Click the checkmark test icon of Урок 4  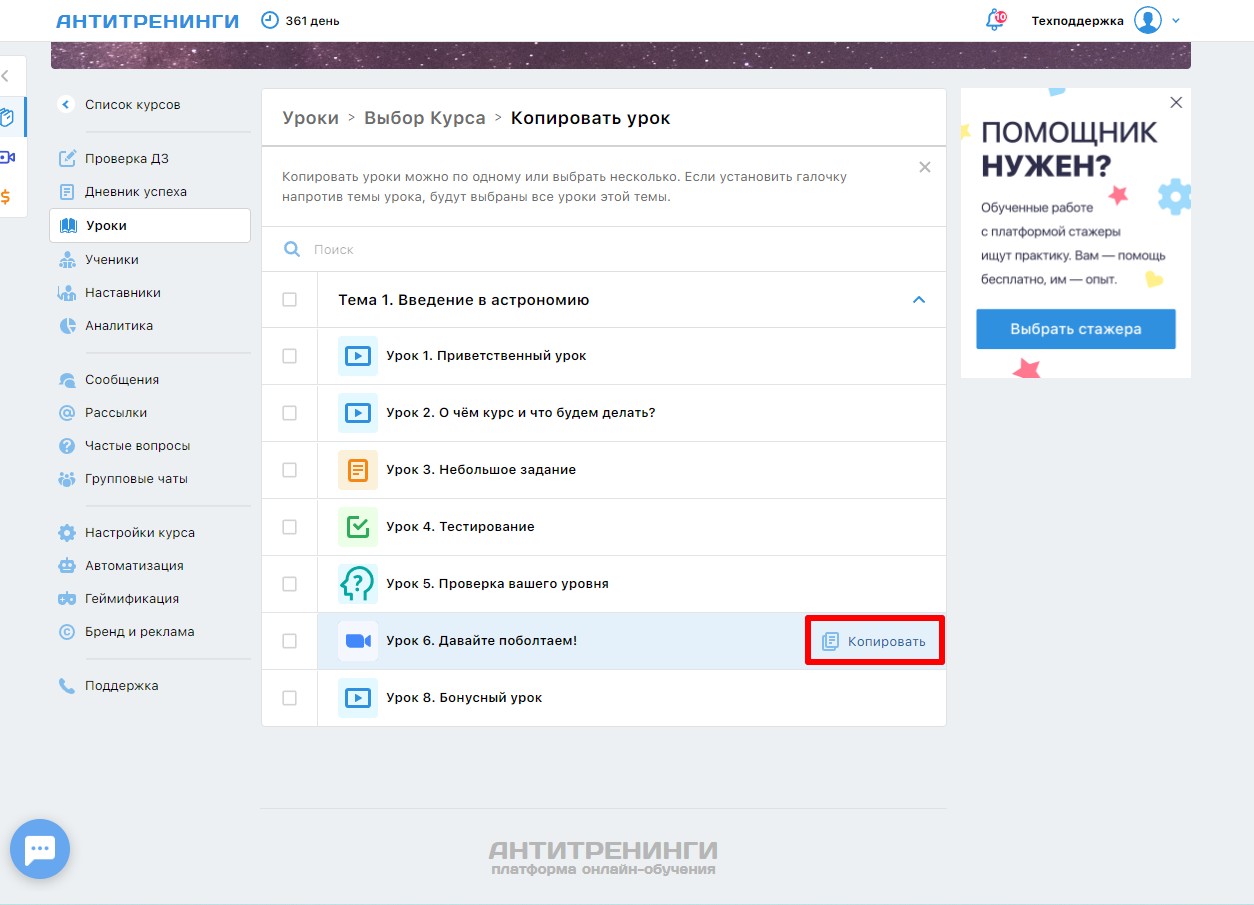coord(357,527)
